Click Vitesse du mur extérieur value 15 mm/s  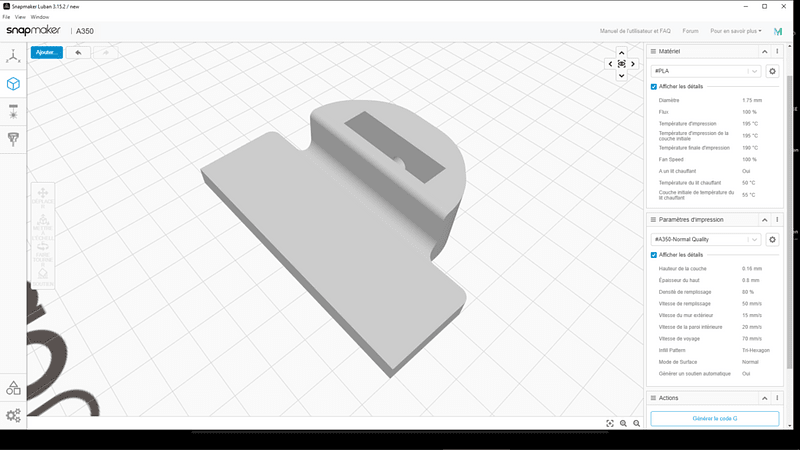click(x=752, y=315)
